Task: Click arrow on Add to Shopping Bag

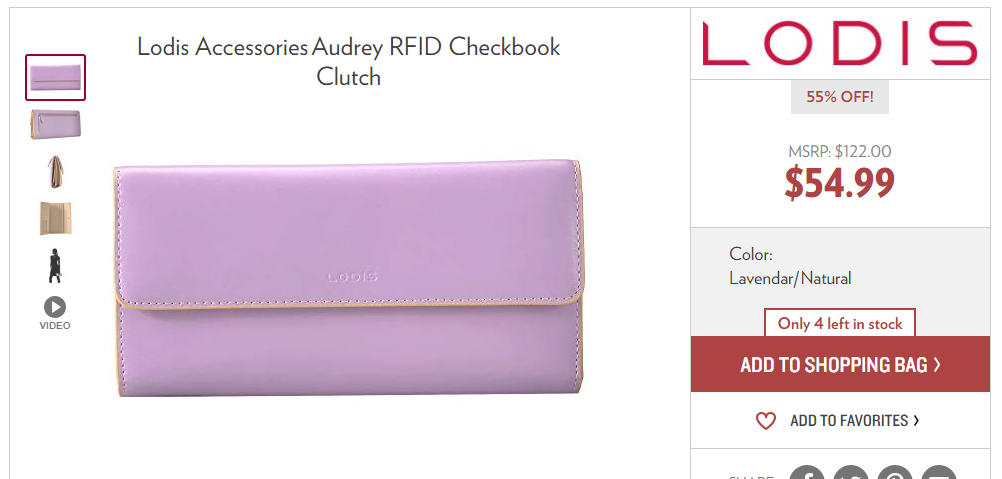Action: (x=937, y=365)
